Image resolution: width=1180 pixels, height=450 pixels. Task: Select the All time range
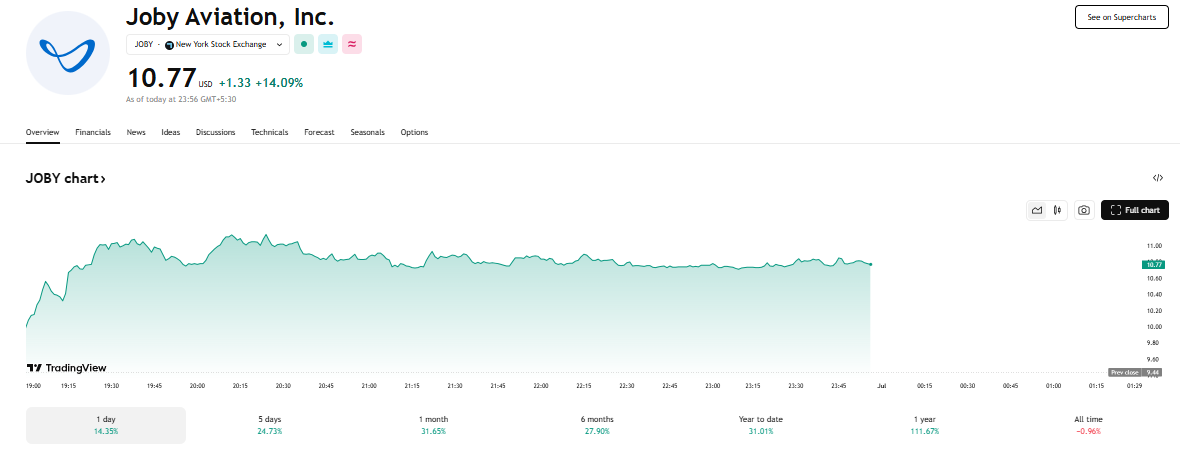point(1088,425)
